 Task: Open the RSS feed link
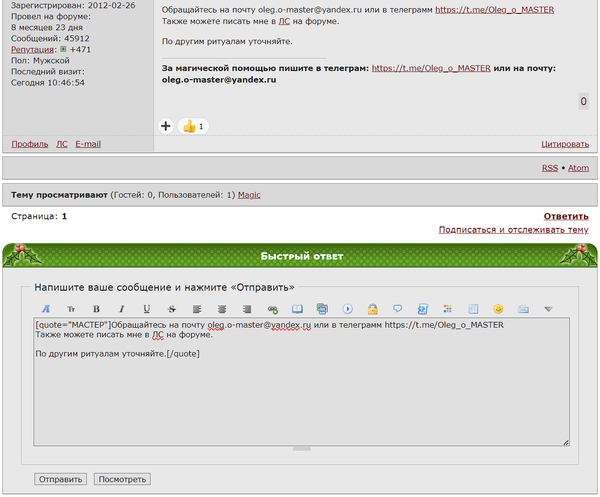click(x=550, y=168)
